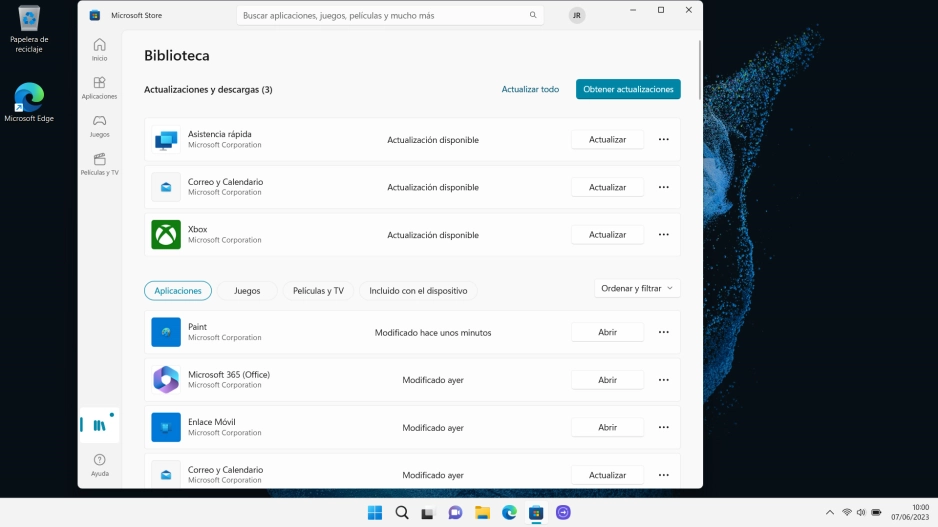Select the Microsoft Edge desktop shortcut
This screenshot has width=938, height=527.
(29, 102)
